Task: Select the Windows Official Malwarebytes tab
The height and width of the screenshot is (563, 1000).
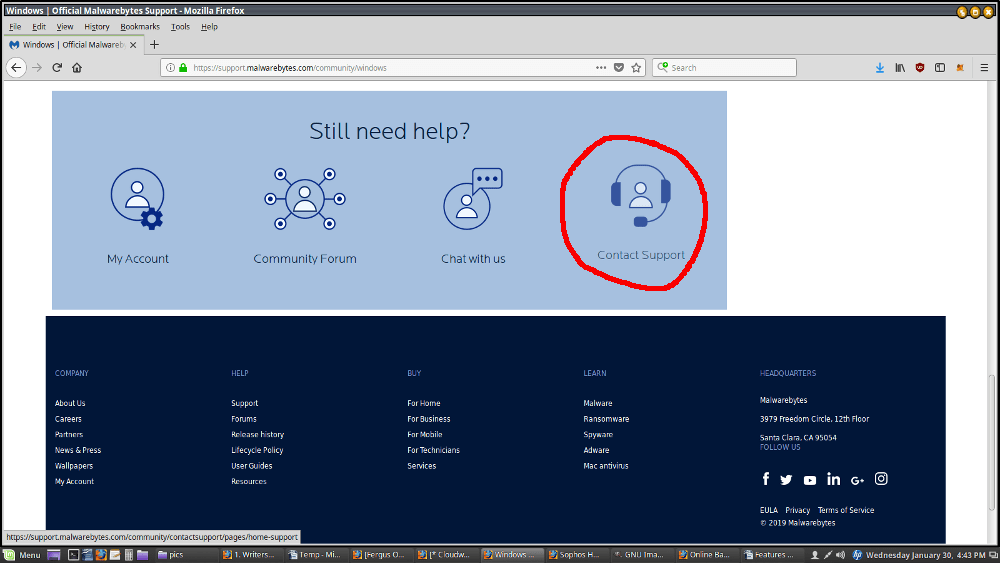Action: point(74,45)
